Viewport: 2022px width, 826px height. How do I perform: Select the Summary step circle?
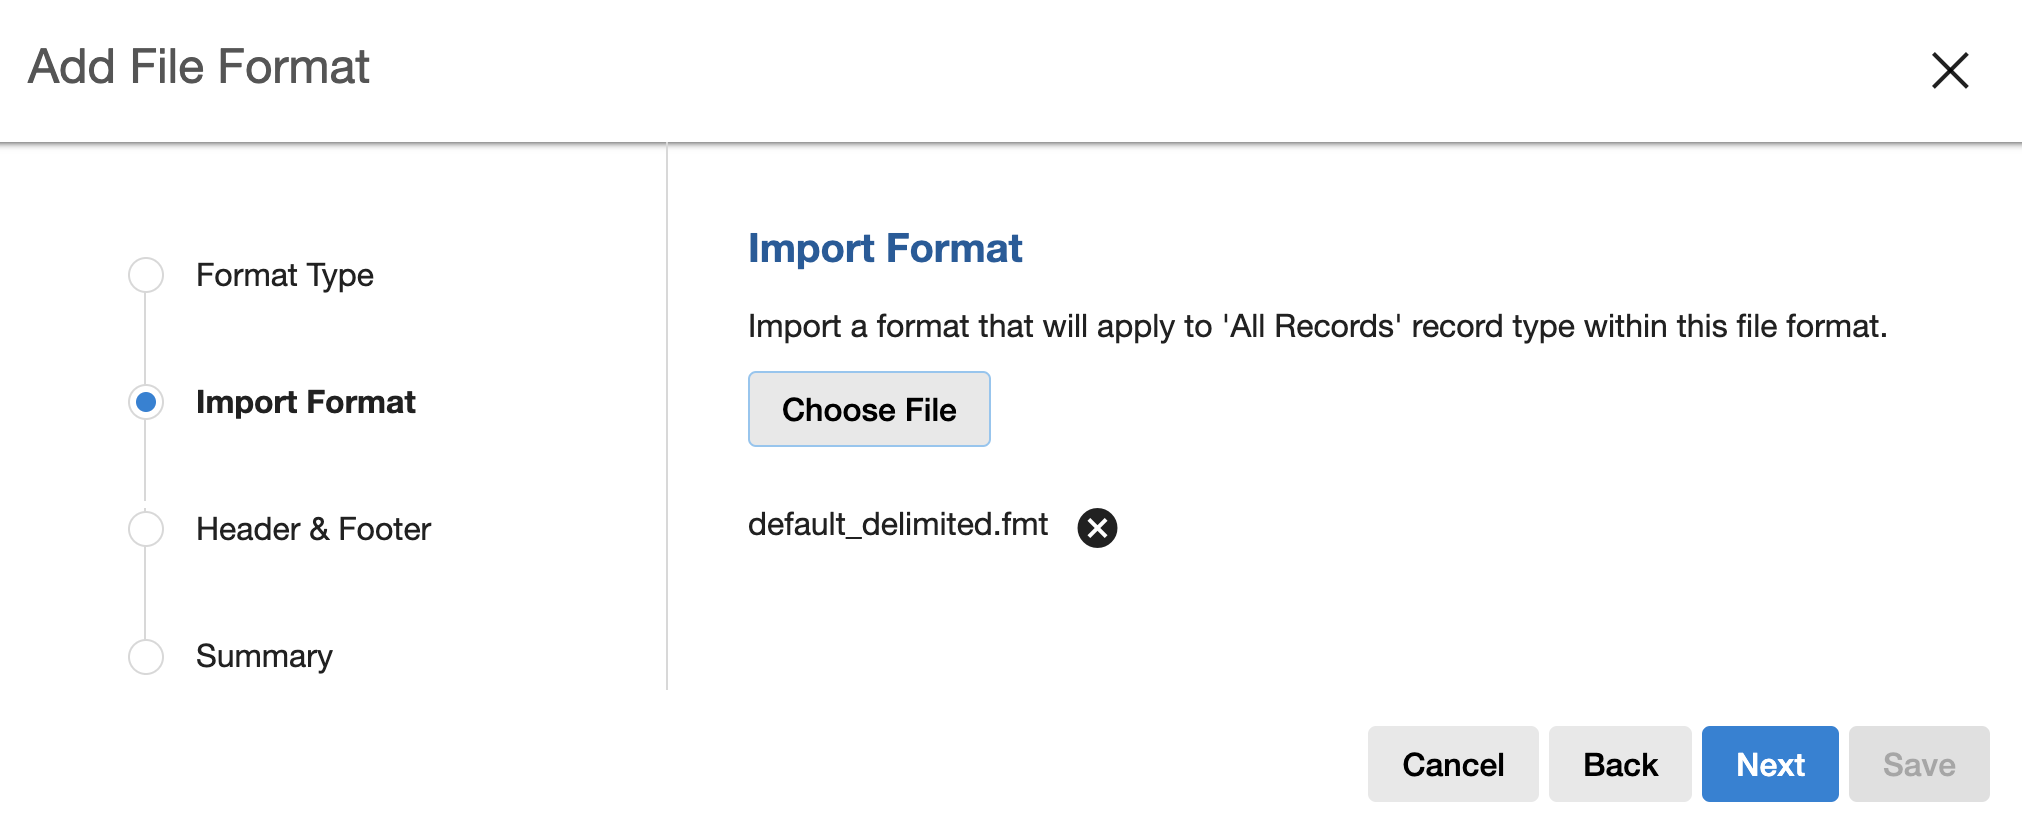click(x=146, y=656)
